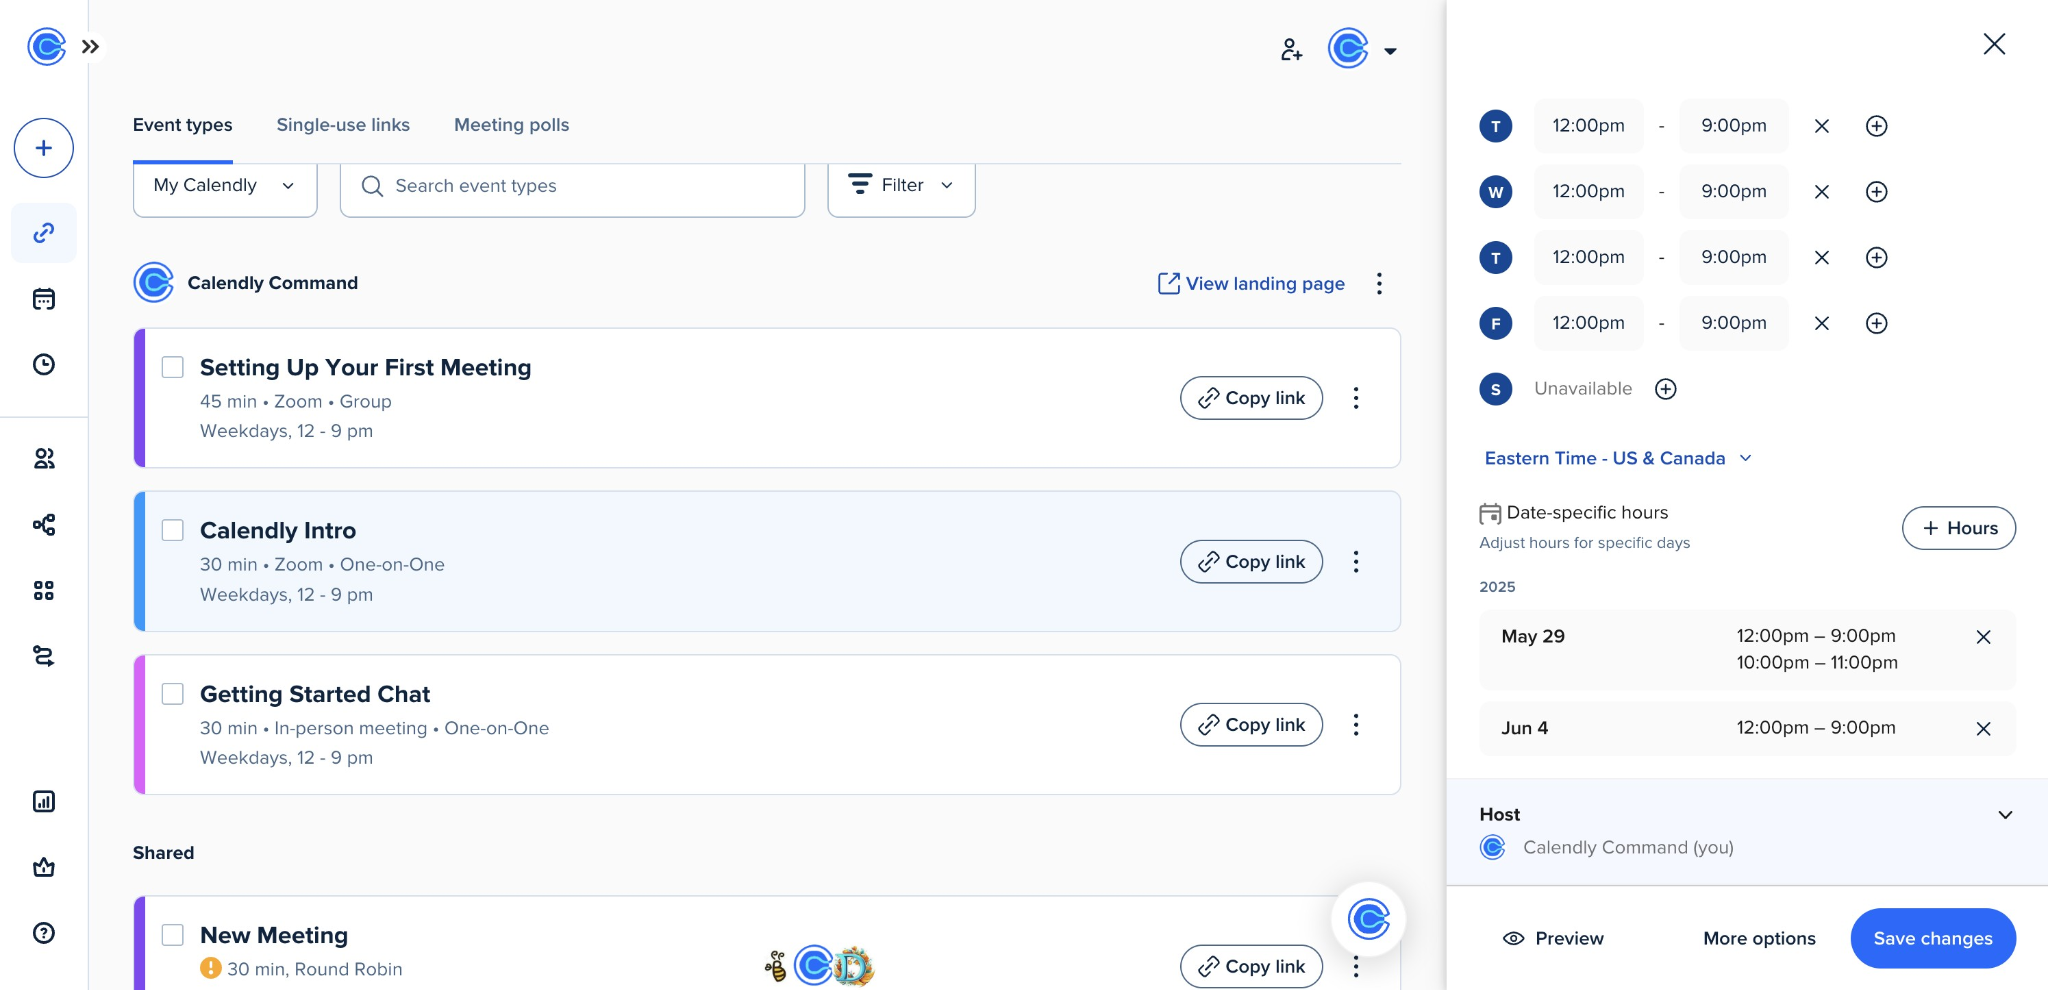This screenshot has height=990, width=2048.
Task: Open Meetings calendar icon in sidebar
Action: pyautogui.click(x=44, y=299)
